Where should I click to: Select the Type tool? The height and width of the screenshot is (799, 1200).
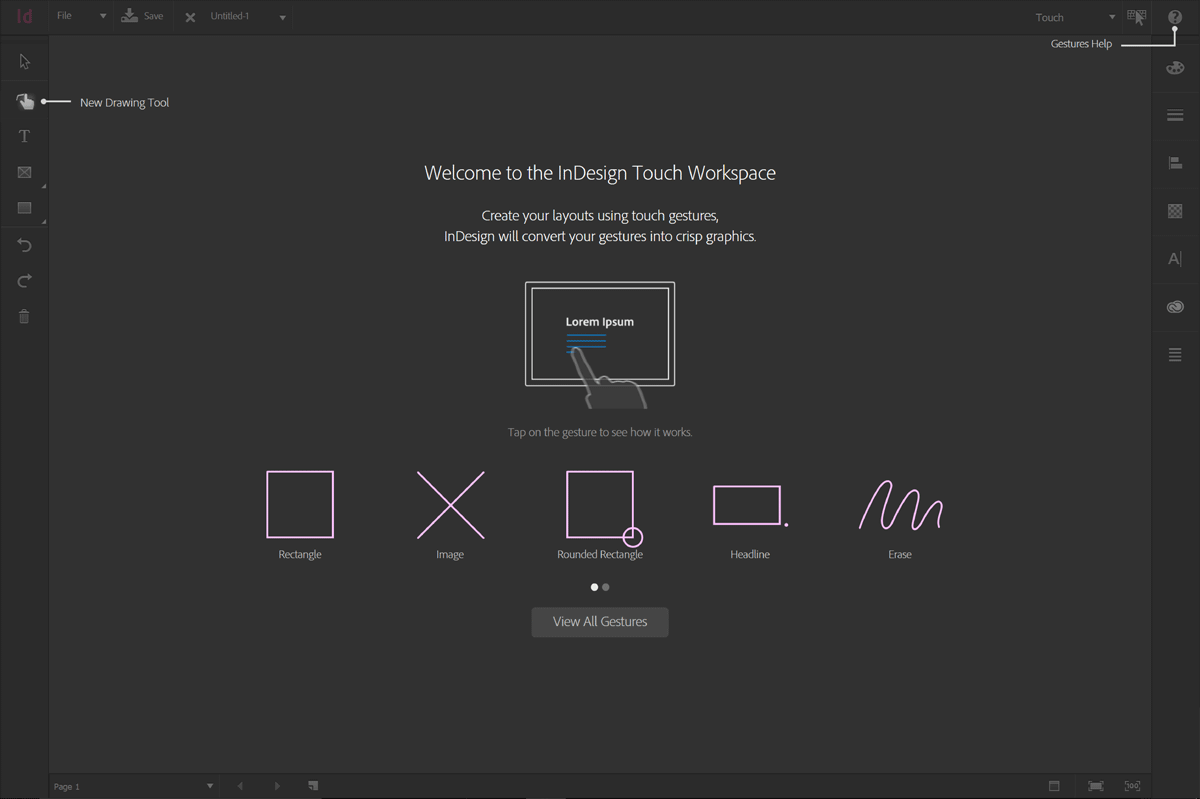pos(24,136)
